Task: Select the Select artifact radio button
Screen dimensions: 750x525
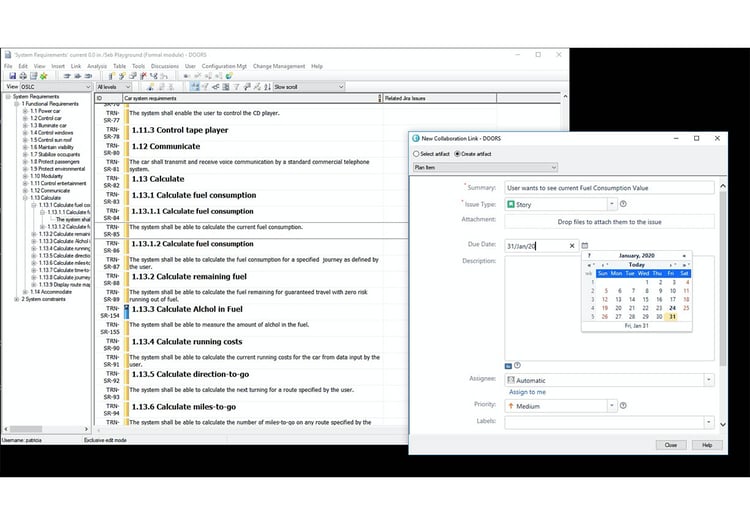Action: 416,154
